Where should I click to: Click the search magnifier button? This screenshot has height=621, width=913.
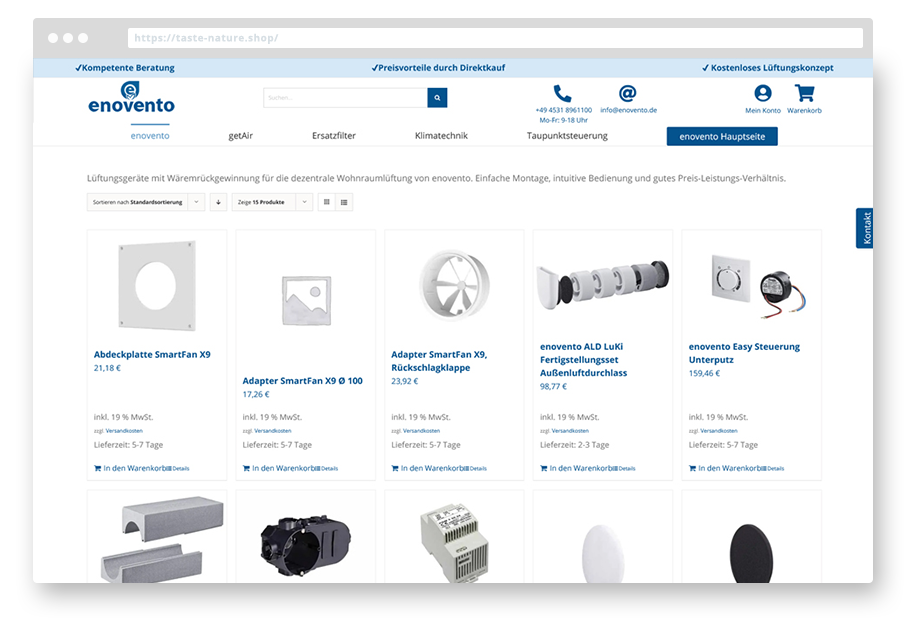tap(437, 98)
